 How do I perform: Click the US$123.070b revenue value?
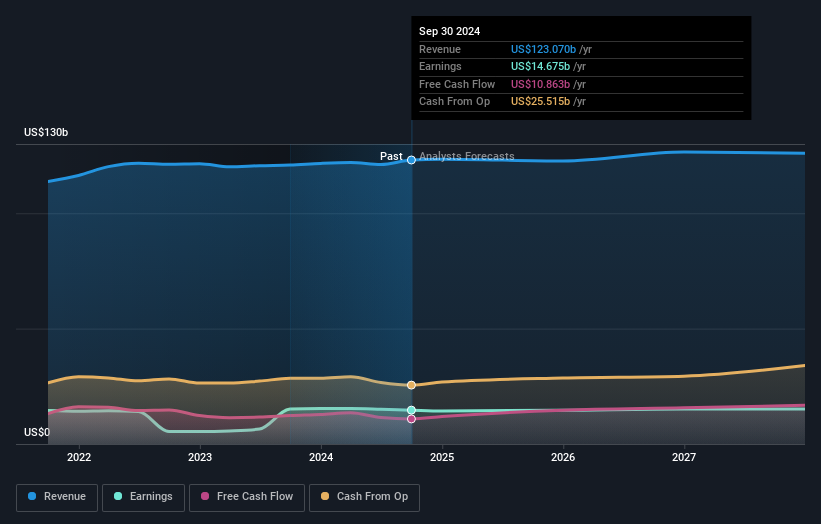point(543,49)
